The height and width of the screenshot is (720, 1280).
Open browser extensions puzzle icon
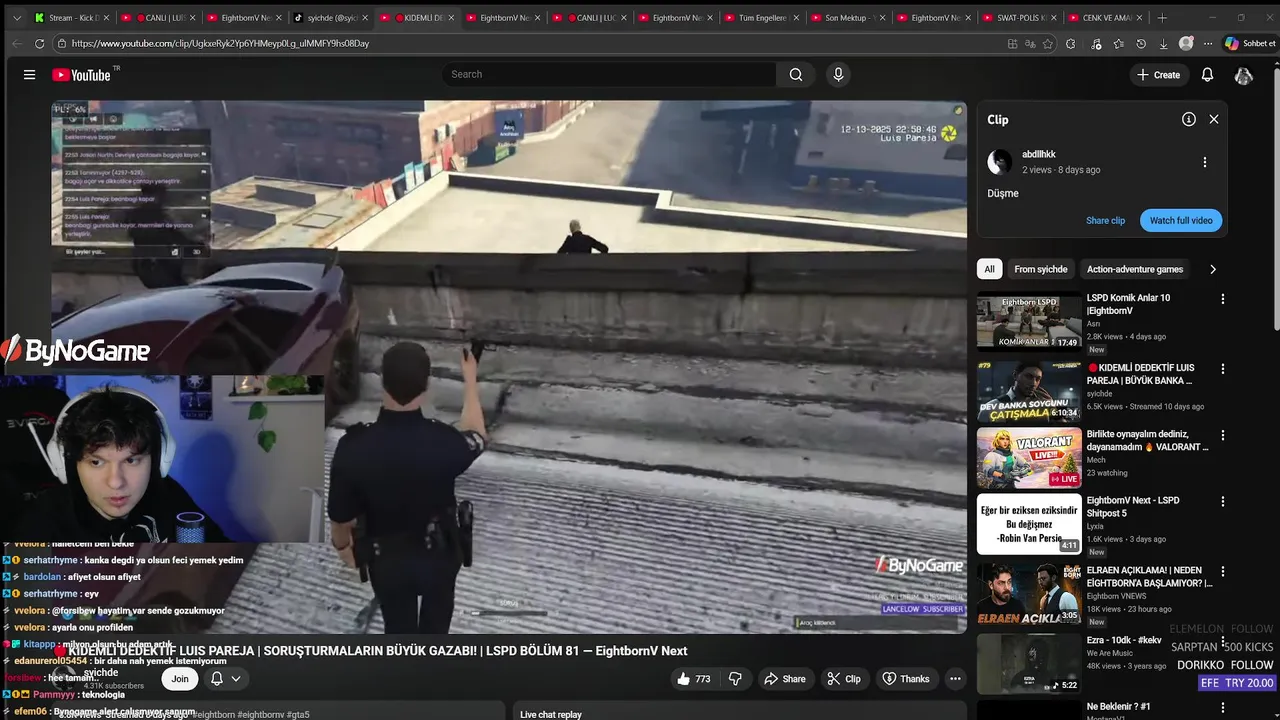pyautogui.click(x=1071, y=44)
